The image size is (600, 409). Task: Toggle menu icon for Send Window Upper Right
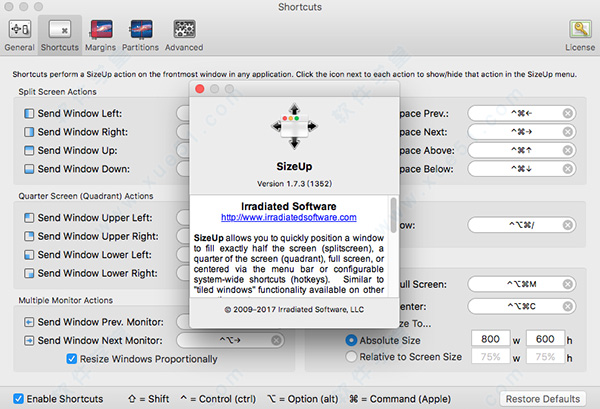(29, 236)
